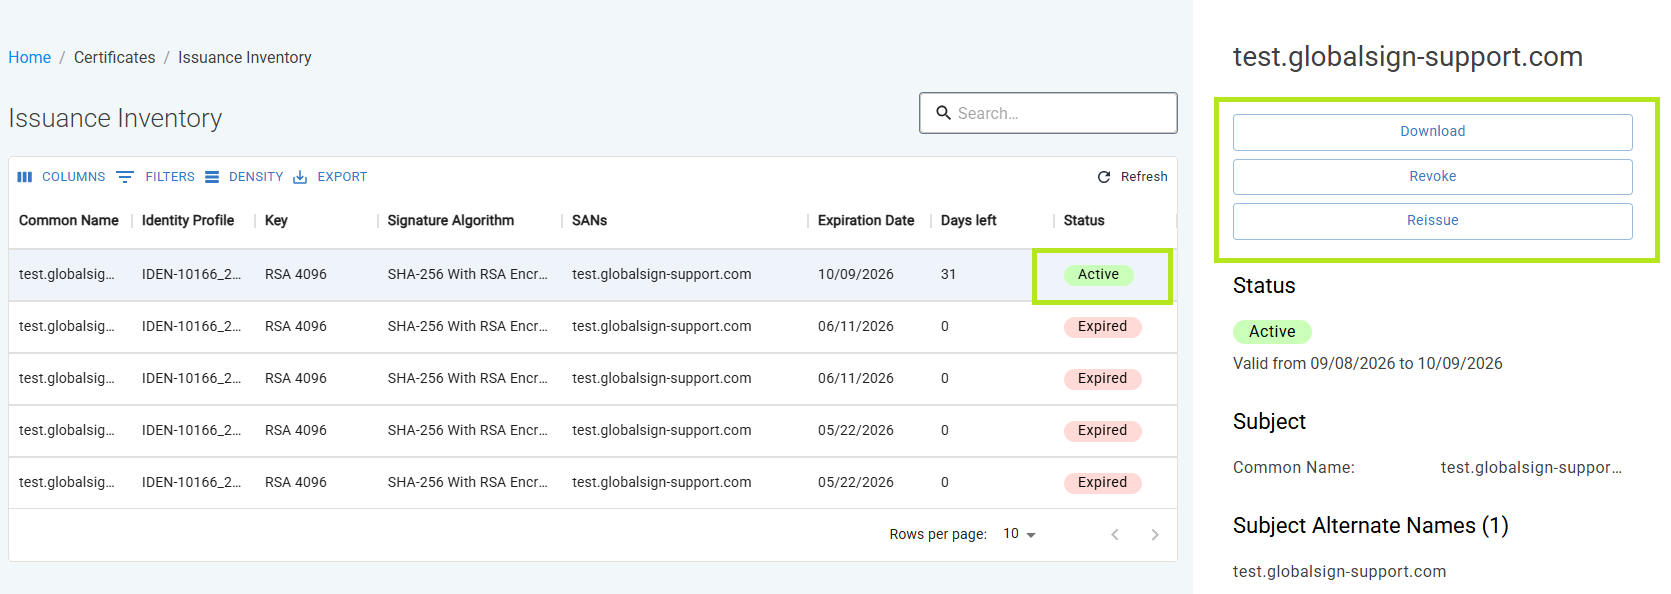Reissue the selected certificate

(x=1432, y=221)
